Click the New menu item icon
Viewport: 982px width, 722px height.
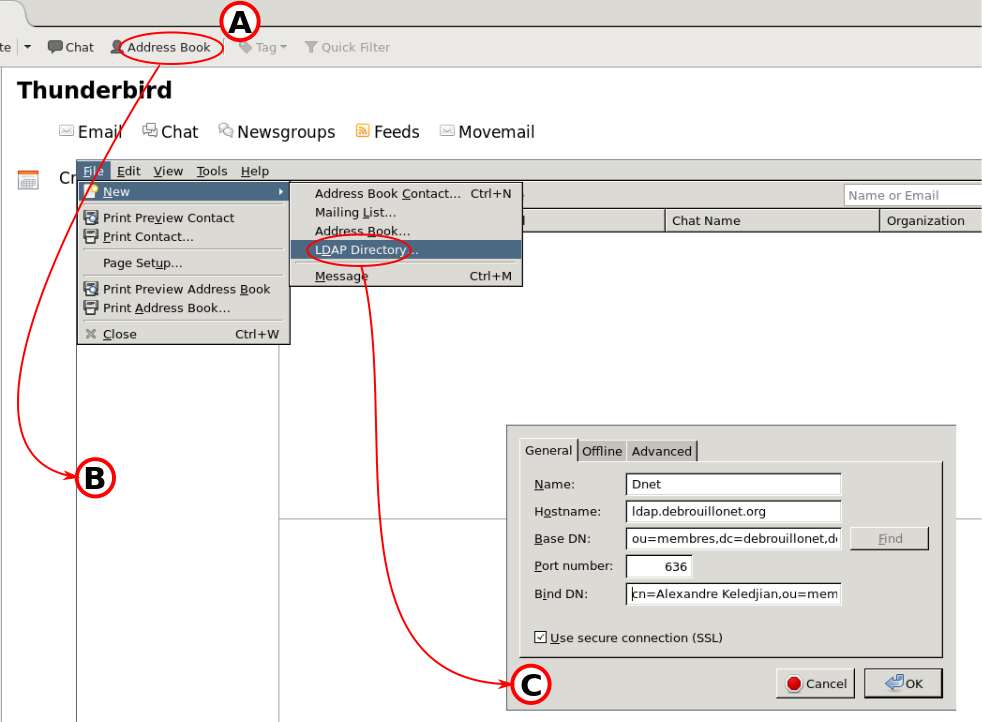point(91,191)
